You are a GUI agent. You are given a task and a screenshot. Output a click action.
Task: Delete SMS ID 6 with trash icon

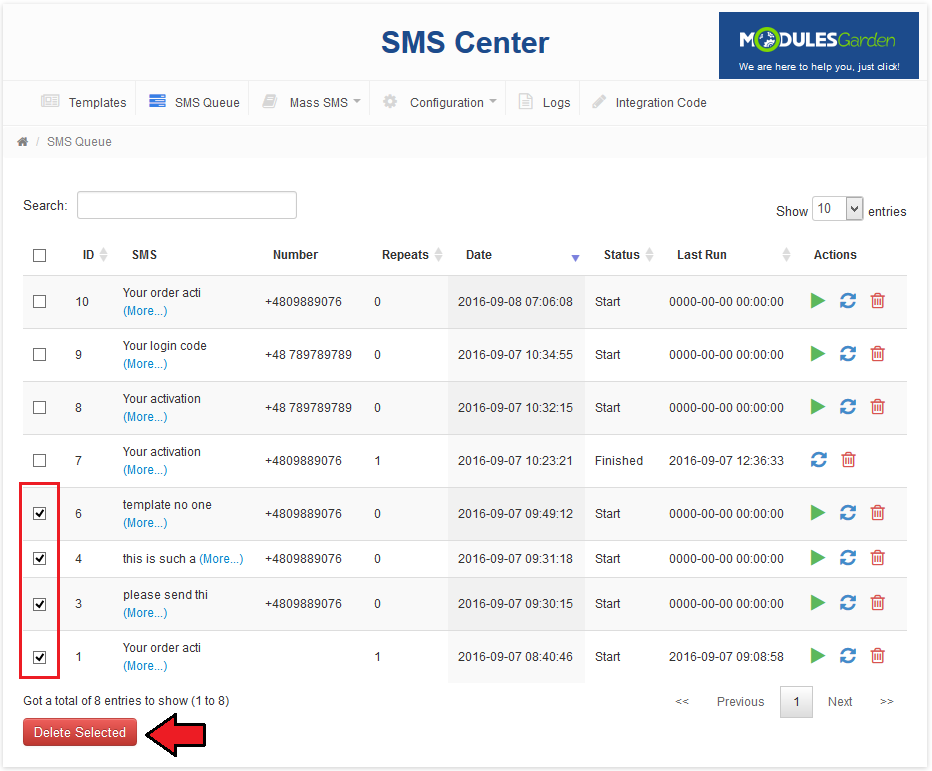tap(877, 512)
